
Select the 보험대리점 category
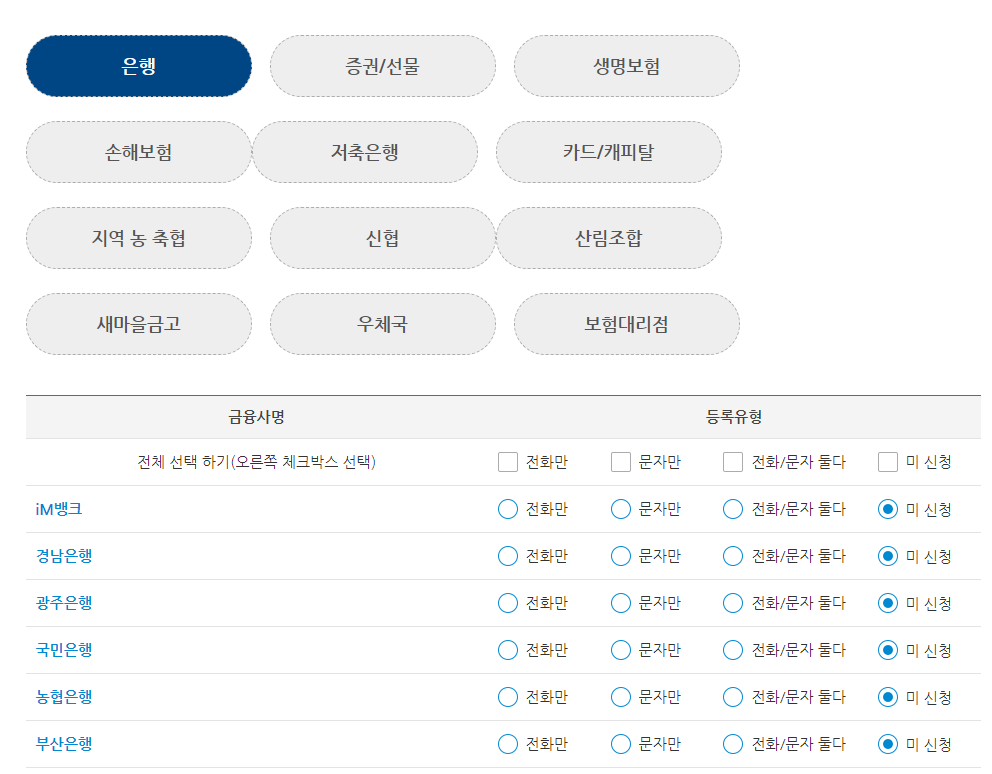626,323
